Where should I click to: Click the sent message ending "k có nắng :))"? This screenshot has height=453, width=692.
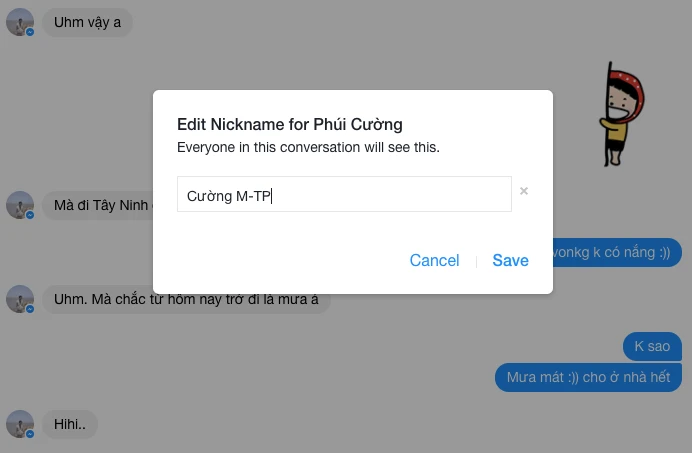point(617,253)
